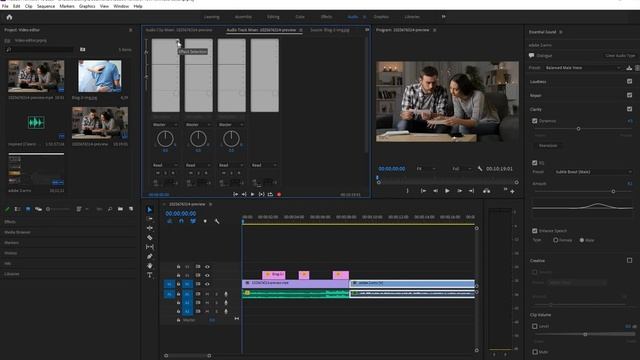Open the File menu
The image size is (640, 360).
pos(5,6)
